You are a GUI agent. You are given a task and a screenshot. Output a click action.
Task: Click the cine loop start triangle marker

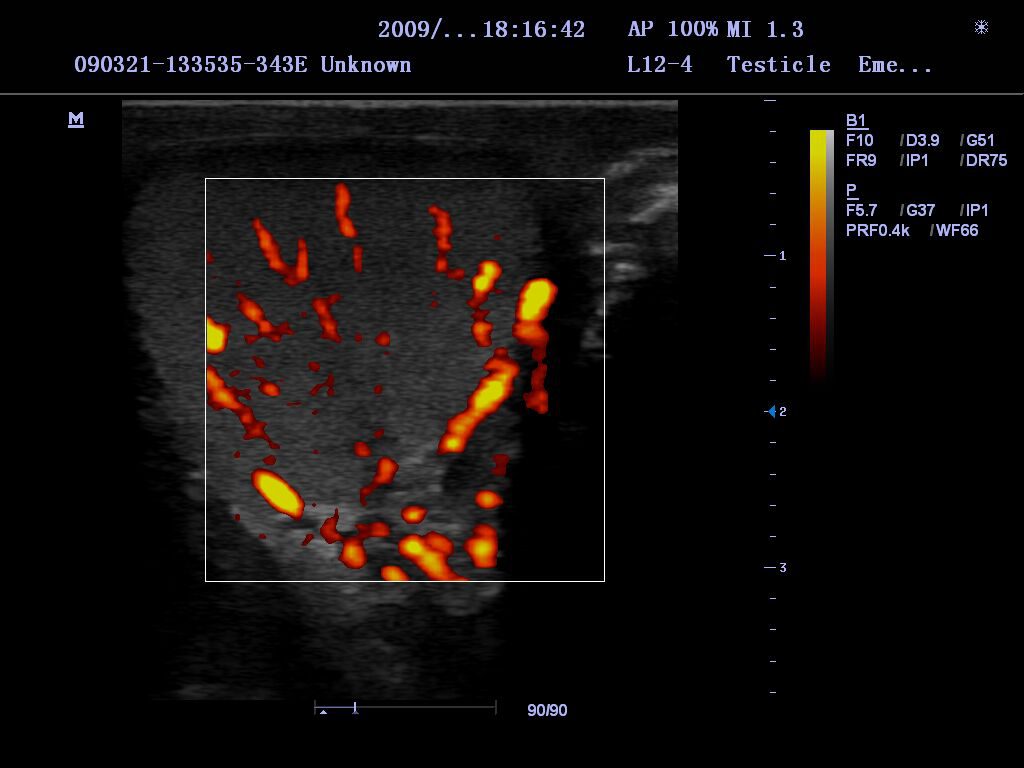click(323, 711)
